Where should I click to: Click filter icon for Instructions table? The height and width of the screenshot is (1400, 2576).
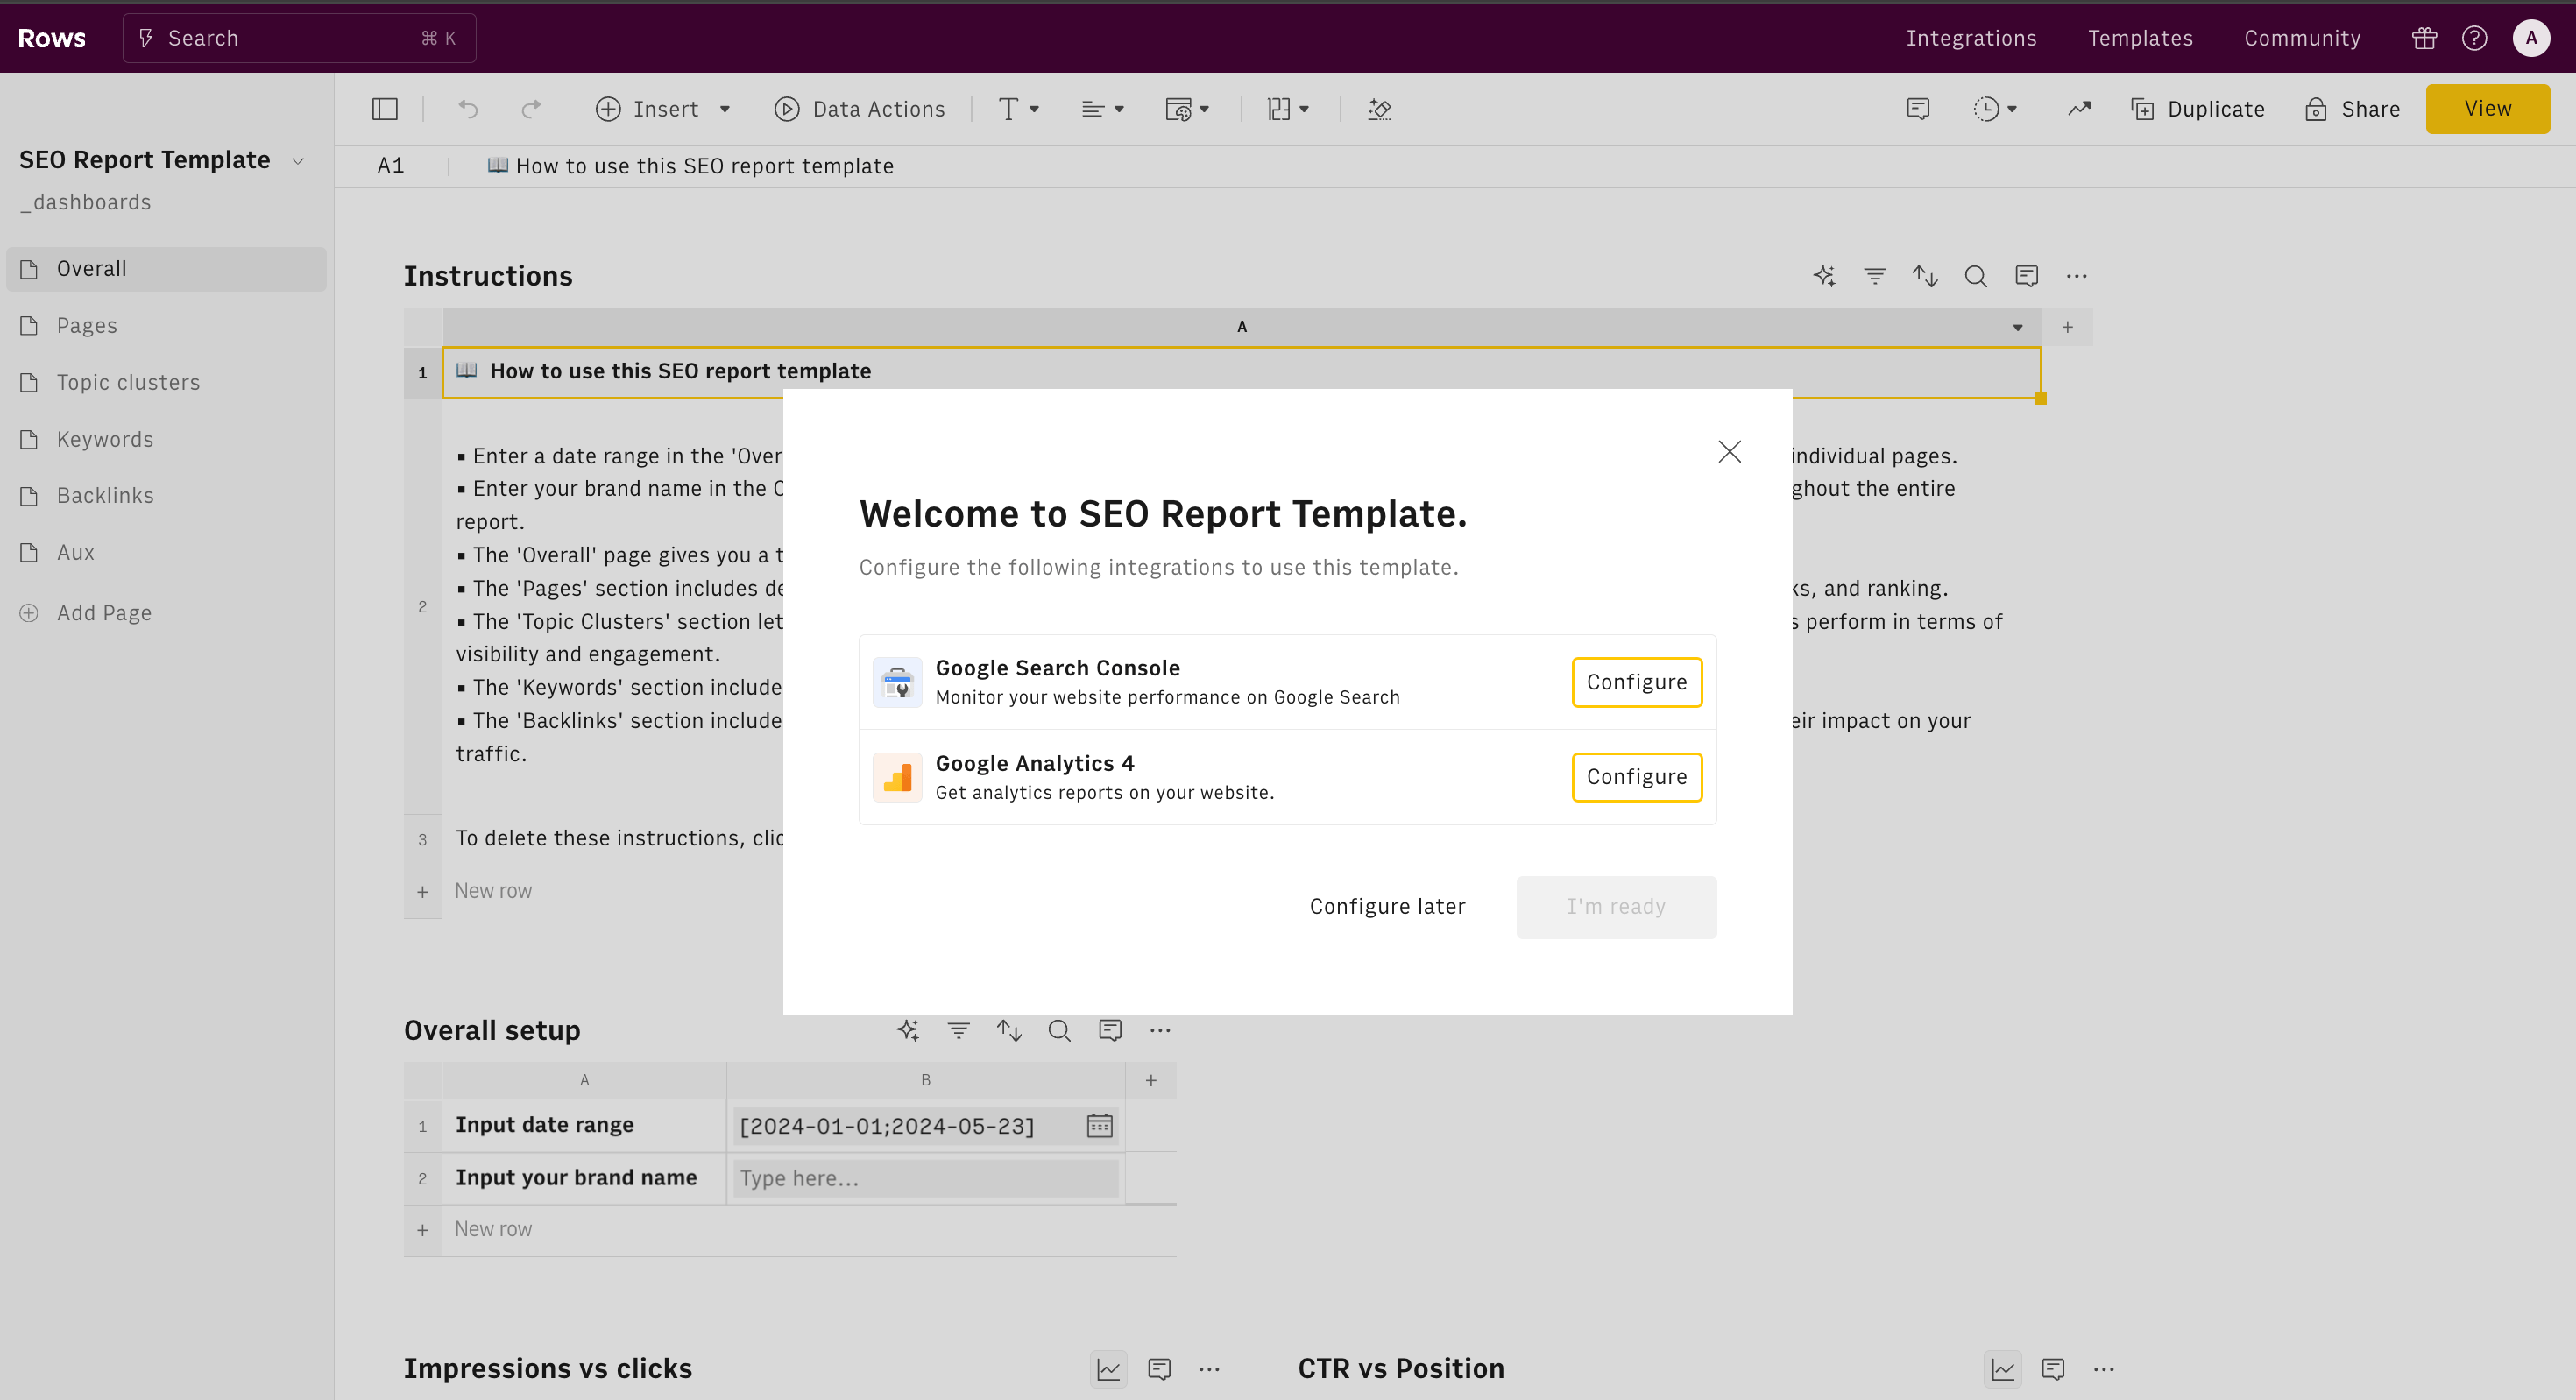coord(1875,276)
